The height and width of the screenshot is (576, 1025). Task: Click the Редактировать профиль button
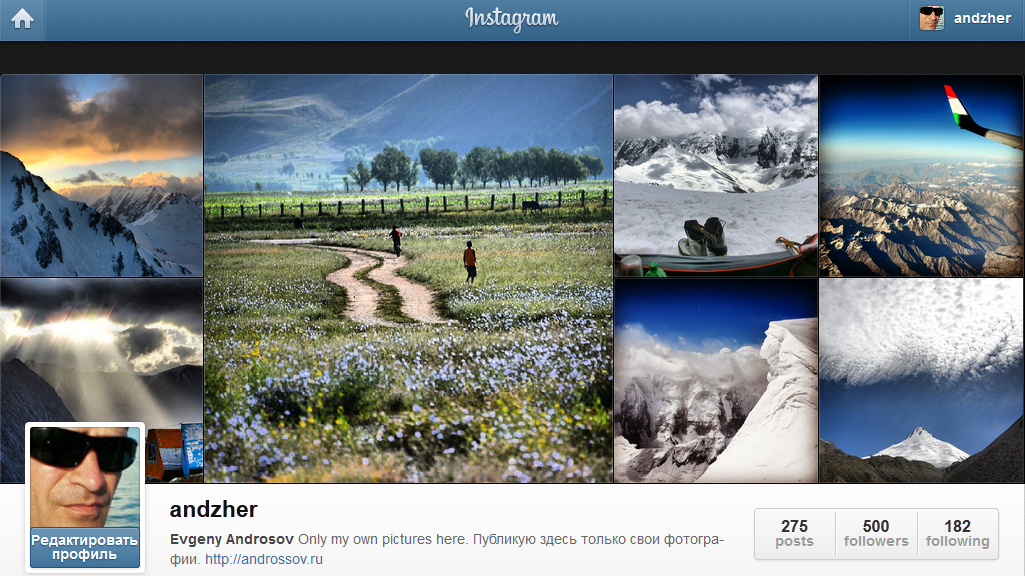(x=85, y=547)
